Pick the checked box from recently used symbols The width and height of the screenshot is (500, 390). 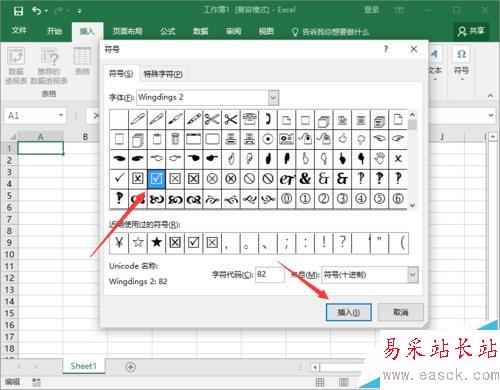[x=194, y=243]
